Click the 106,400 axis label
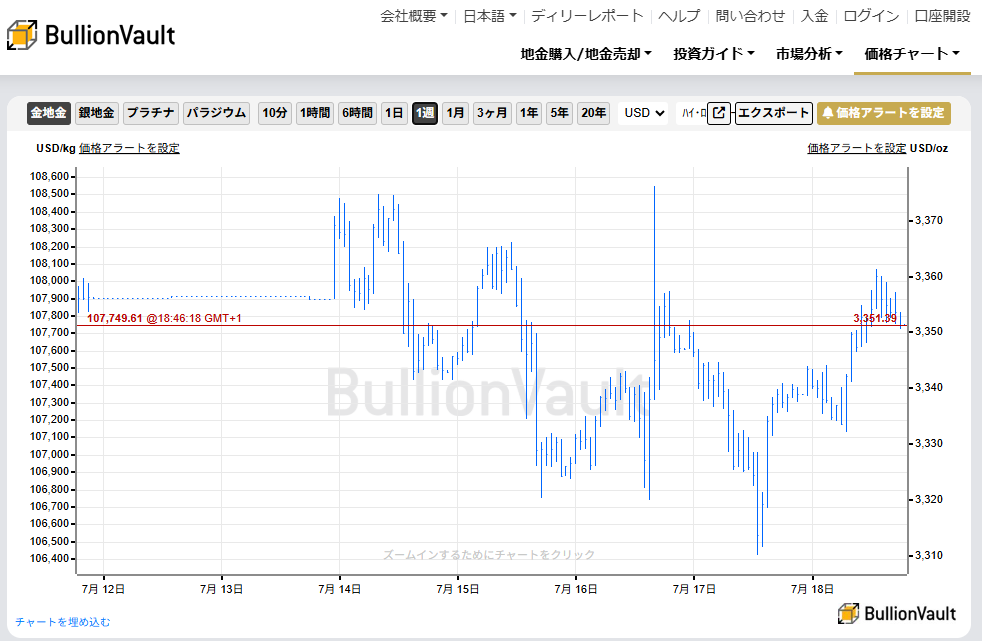The height and width of the screenshot is (641, 982). (x=49, y=558)
